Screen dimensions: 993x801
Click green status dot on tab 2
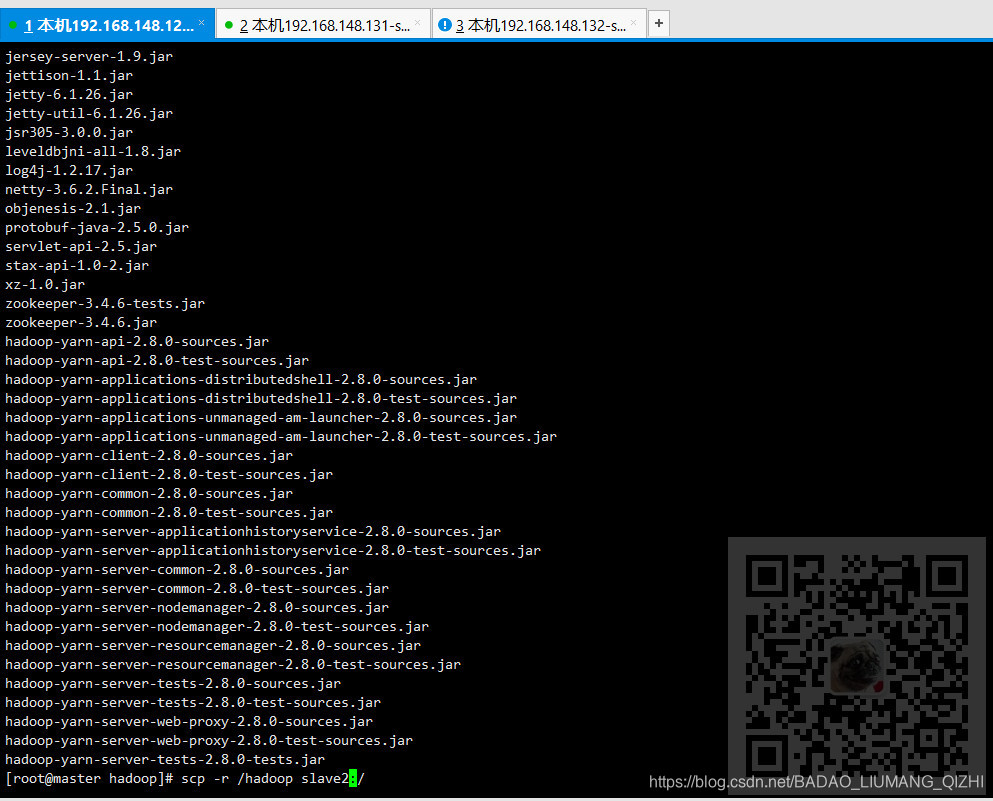(229, 25)
